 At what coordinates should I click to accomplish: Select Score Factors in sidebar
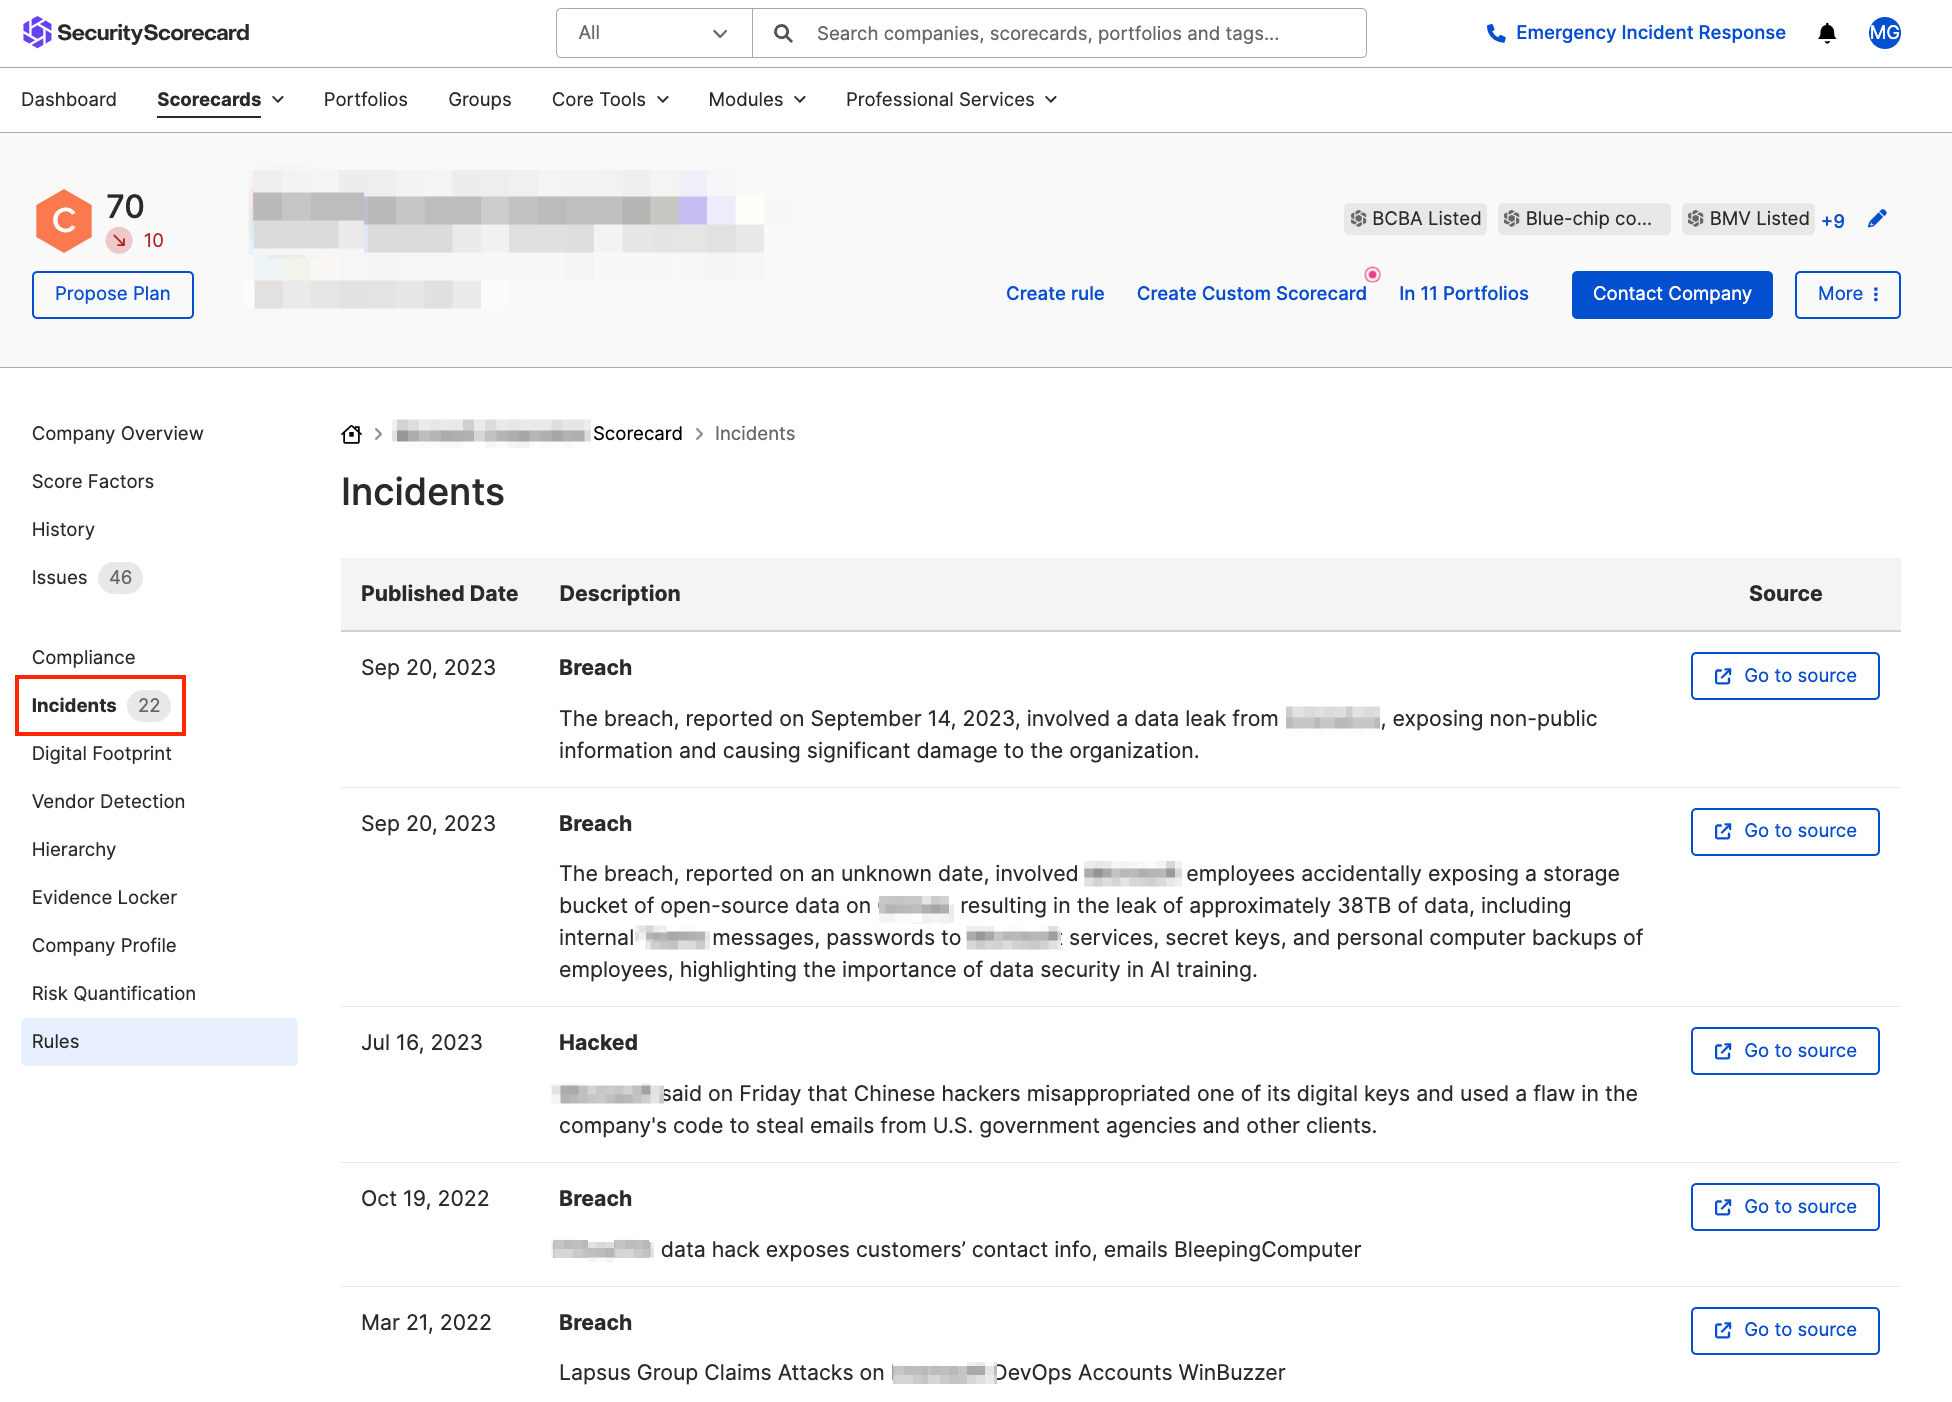(93, 482)
